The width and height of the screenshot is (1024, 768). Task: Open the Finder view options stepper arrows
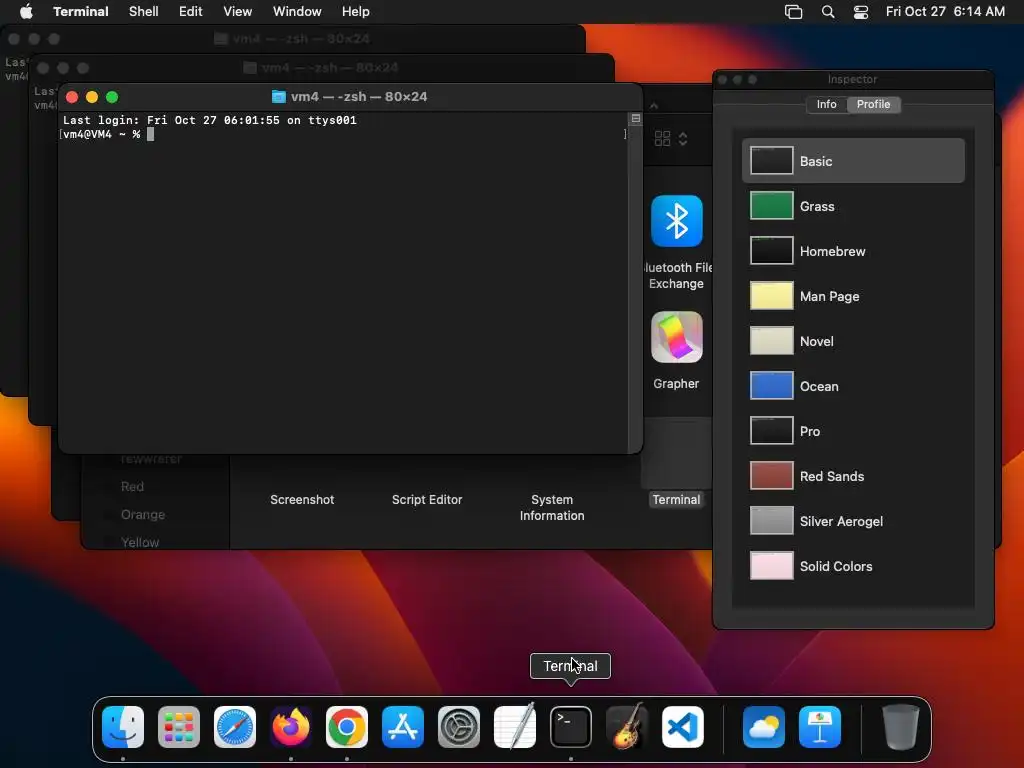coord(683,138)
